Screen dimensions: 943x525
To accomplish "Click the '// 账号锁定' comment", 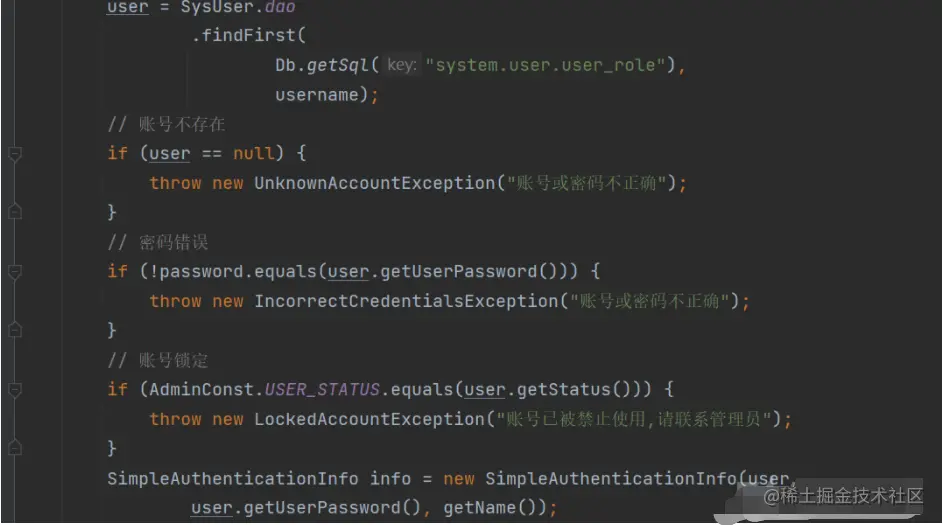I will (x=158, y=360).
